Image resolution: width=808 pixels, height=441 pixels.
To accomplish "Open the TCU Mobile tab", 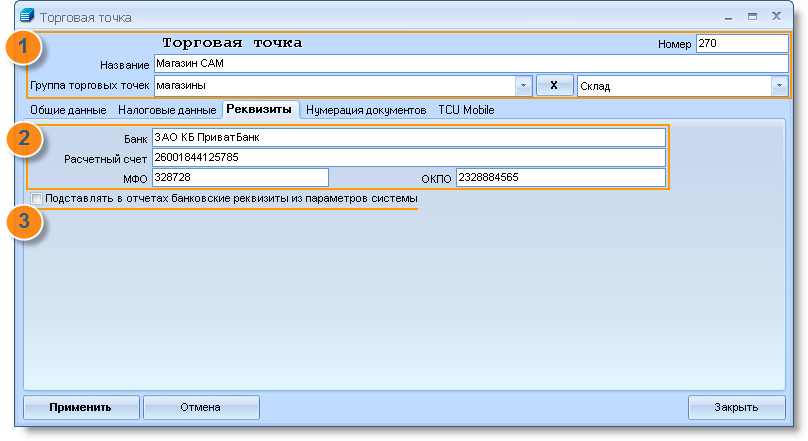I will click(x=466, y=110).
